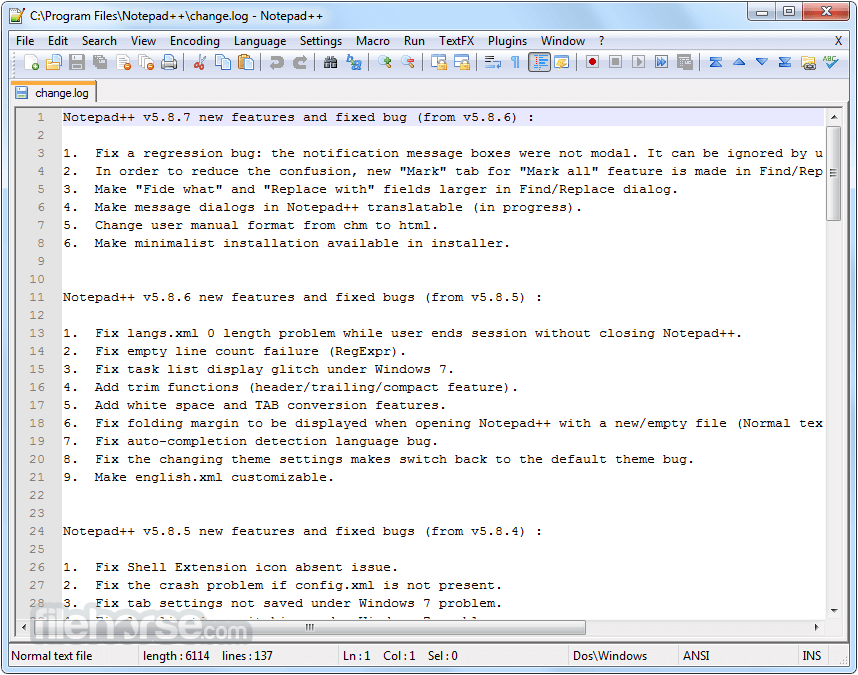
Task: Create a new file using toolbar icon
Action: (31, 62)
